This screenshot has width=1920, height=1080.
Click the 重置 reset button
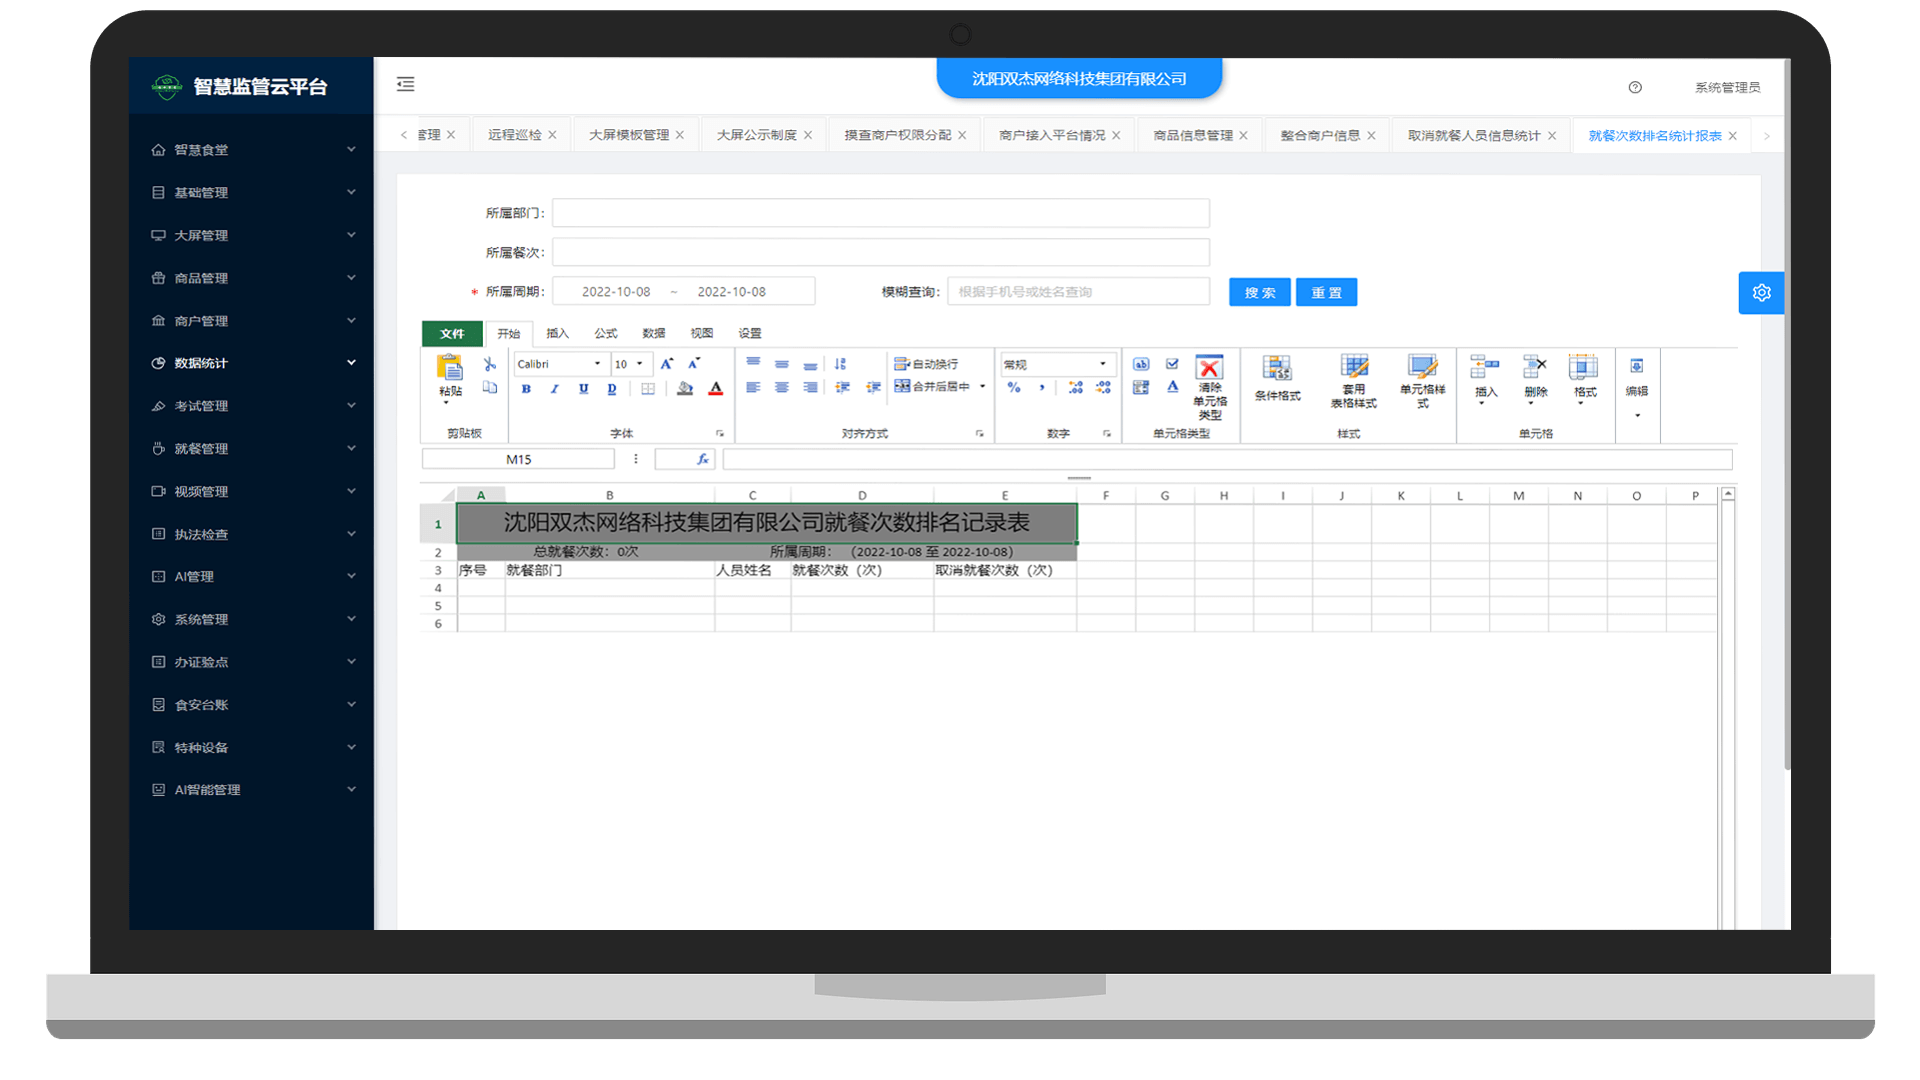point(1327,292)
